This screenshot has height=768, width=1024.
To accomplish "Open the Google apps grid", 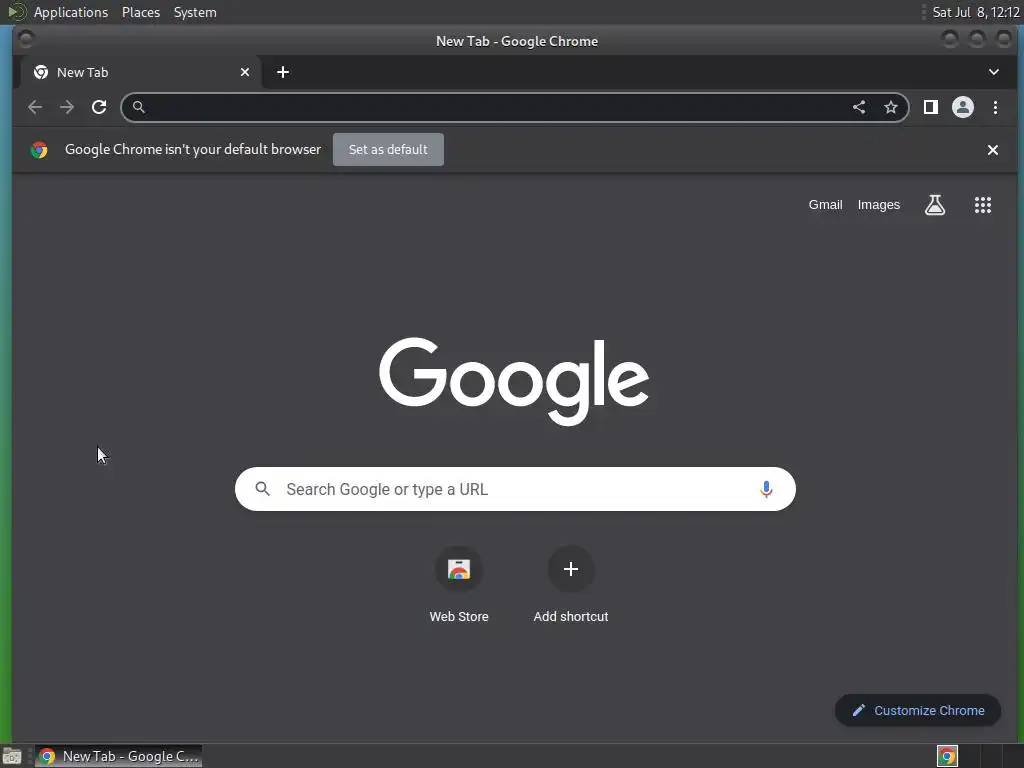I will coord(983,205).
